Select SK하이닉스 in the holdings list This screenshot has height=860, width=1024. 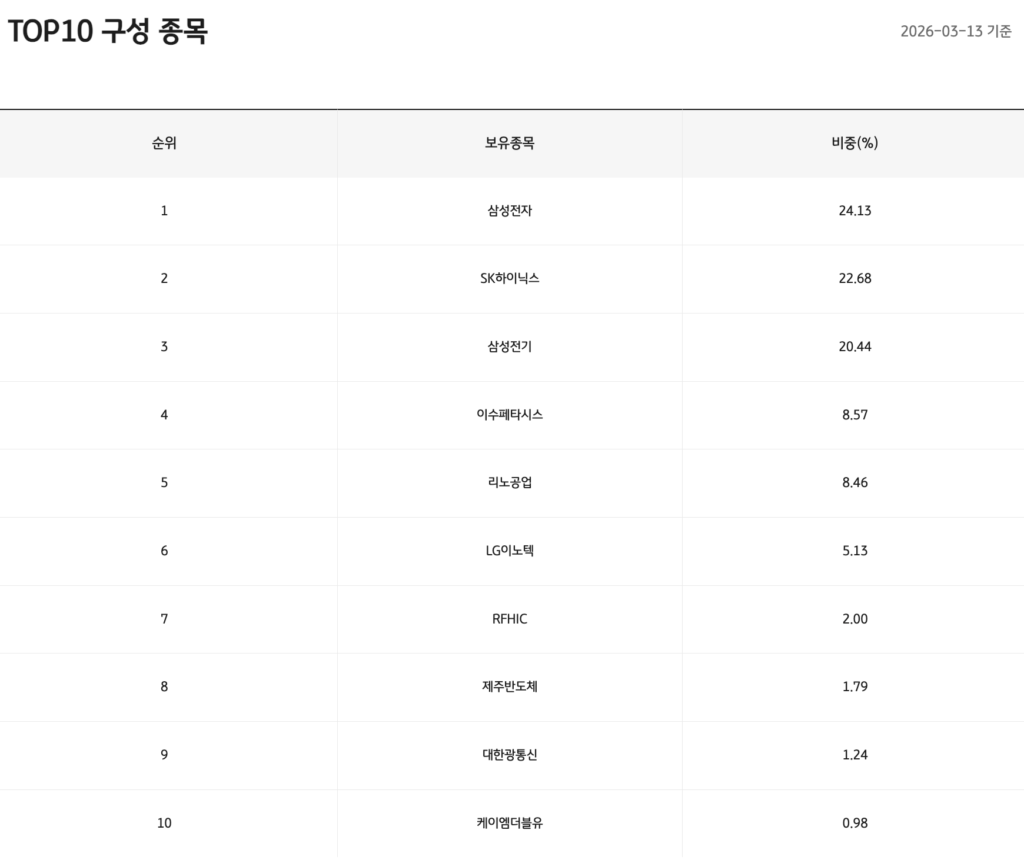pyautogui.click(x=509, y=279)
